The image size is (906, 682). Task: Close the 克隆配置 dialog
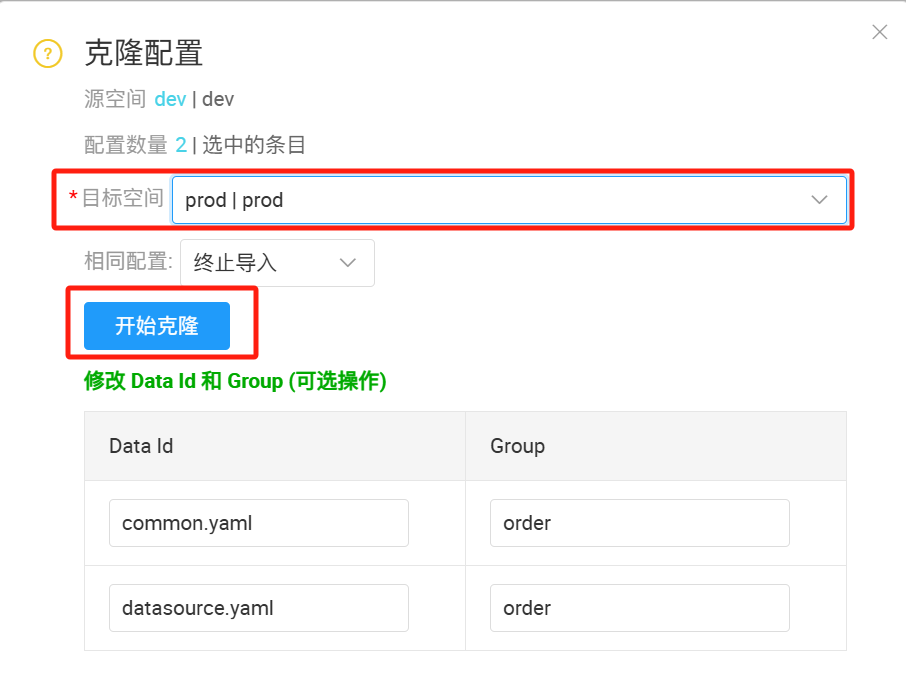click(x=879, y=32)
